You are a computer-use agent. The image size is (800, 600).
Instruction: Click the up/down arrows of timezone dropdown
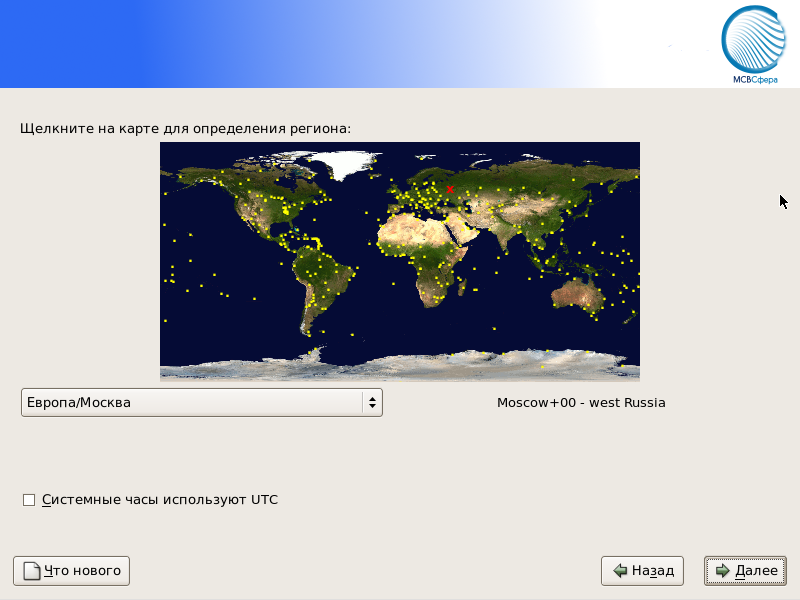point(372,403)
